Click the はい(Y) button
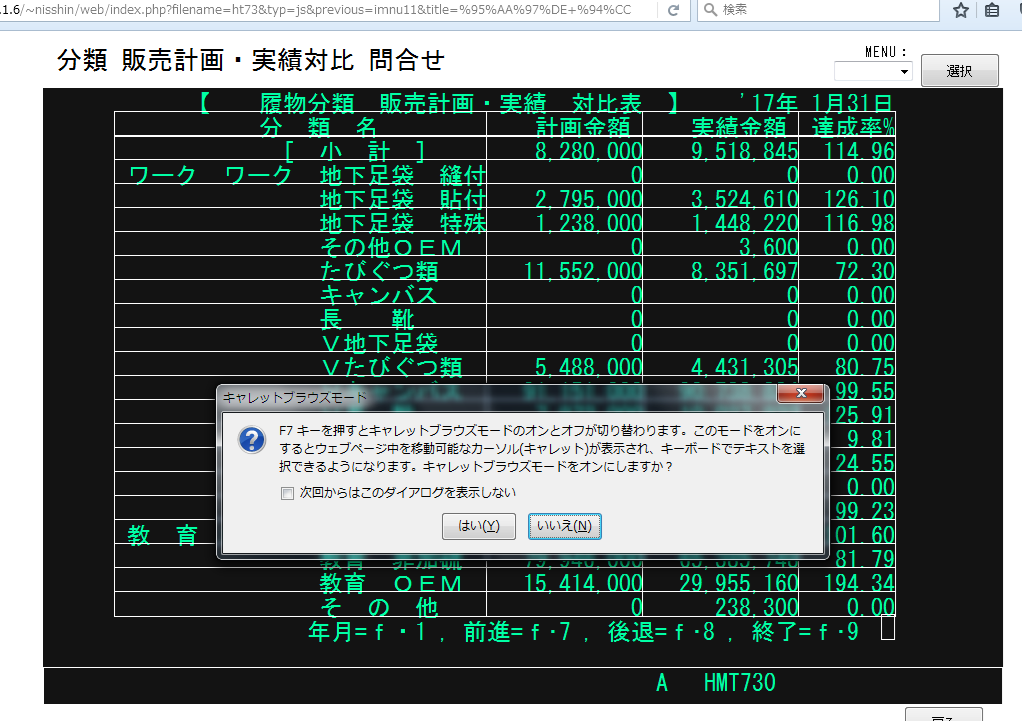Viewport: 1022px width, 721px height. point(478,526)
